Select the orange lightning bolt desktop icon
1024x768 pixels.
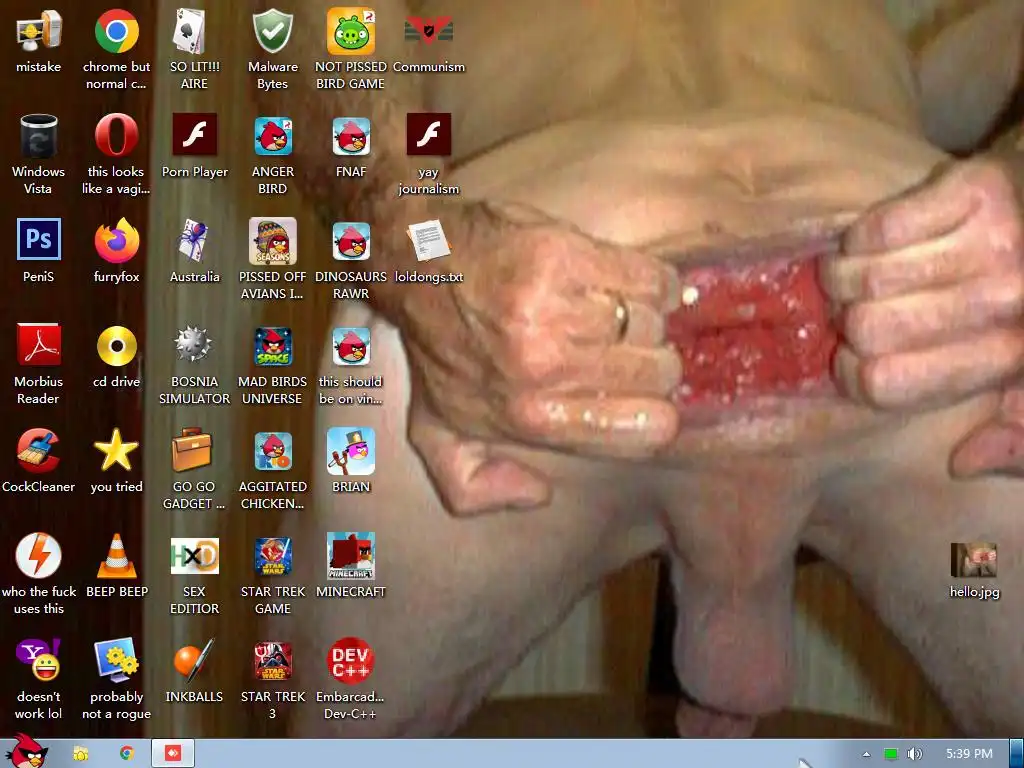click(x=39, y=556)
